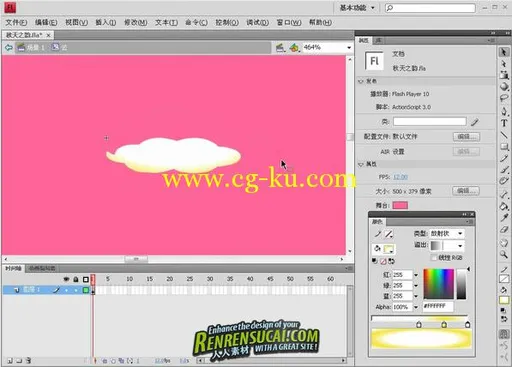Open the Modify menu

[136, 22]
